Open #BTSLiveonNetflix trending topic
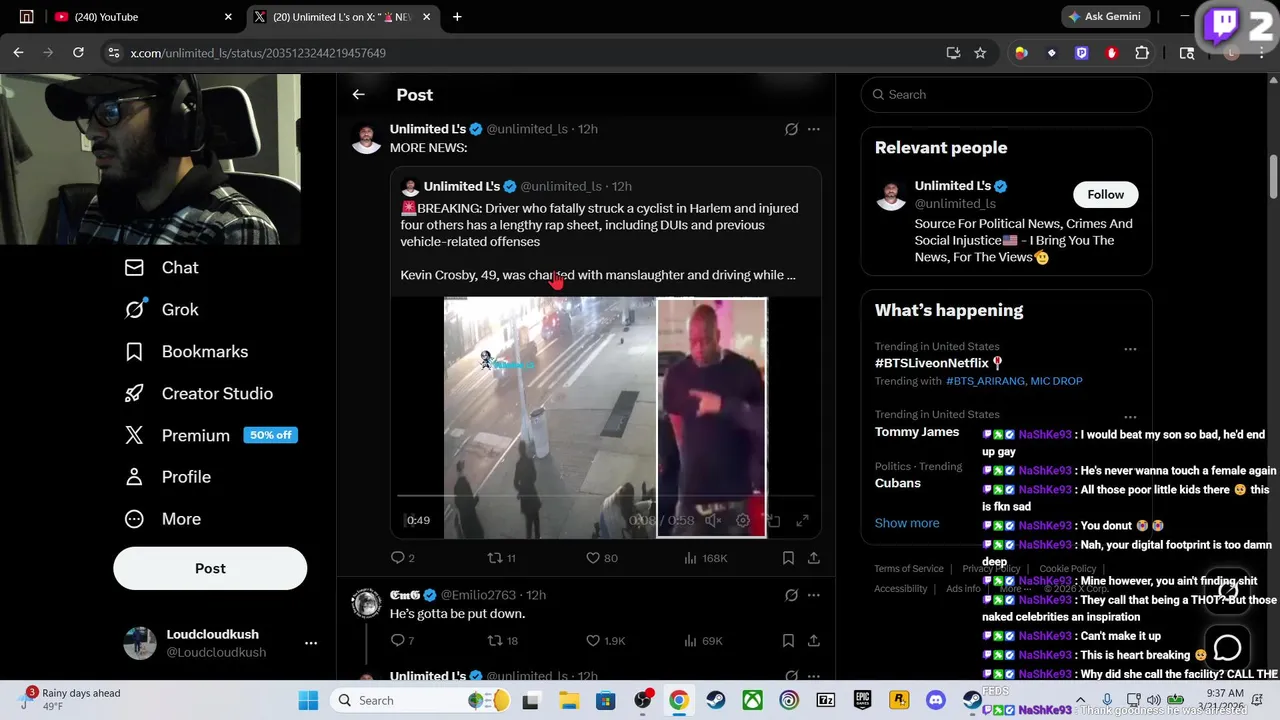The width and height of the screenshot is (1280, 720). (939, 363)
